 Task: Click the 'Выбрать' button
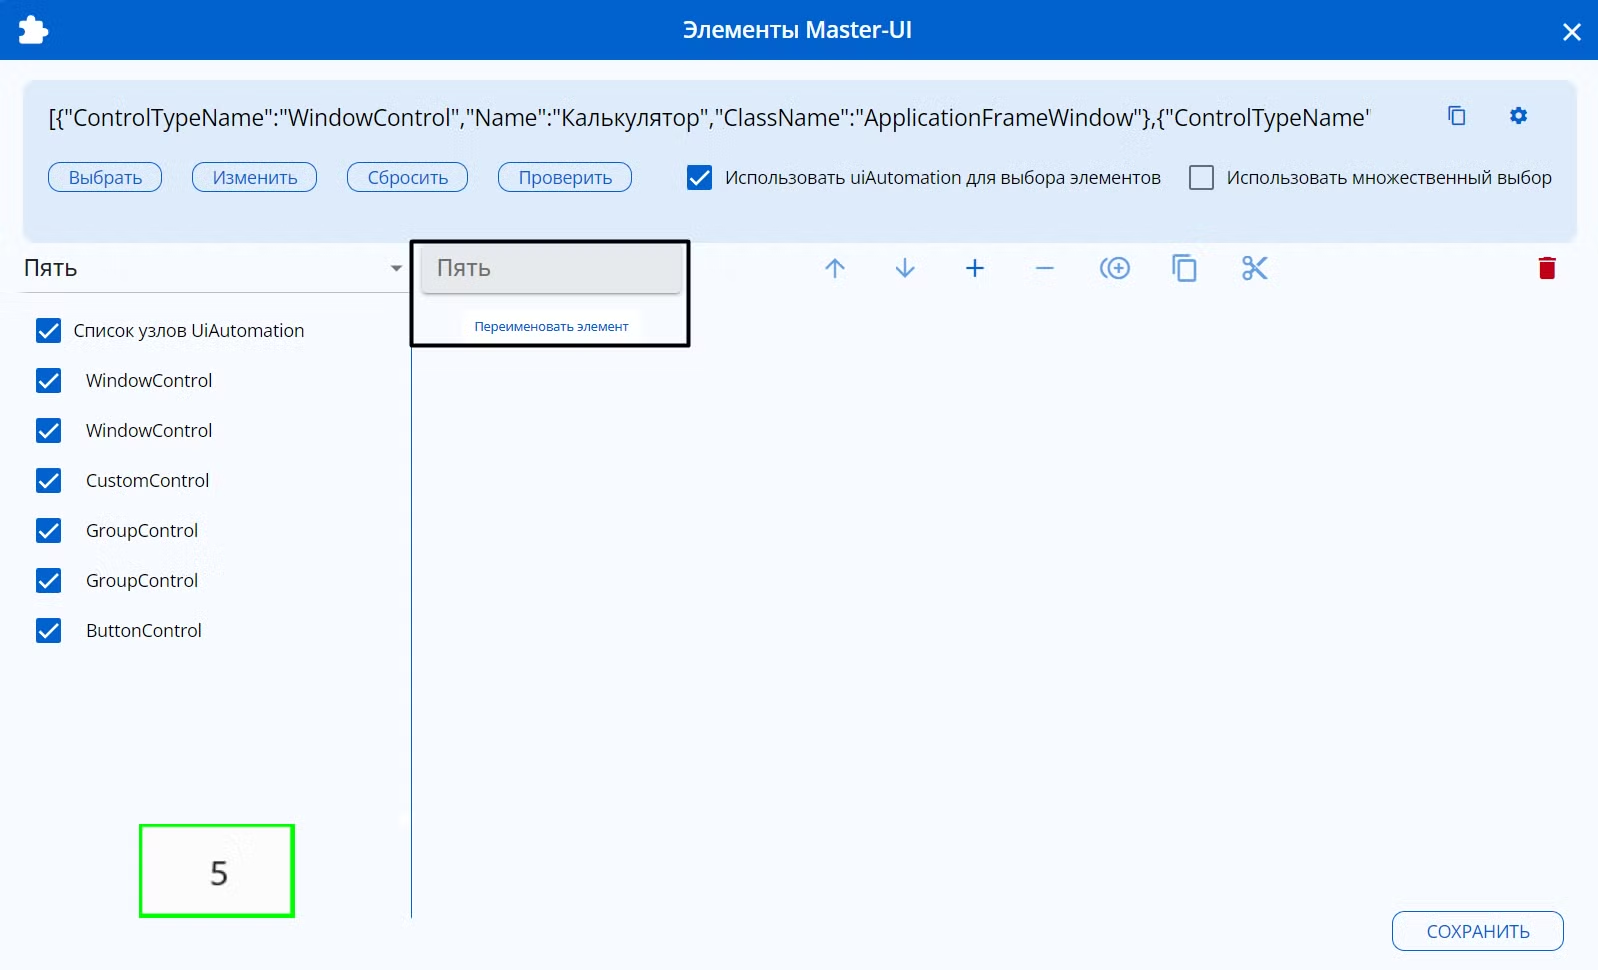tap(105, 178)
